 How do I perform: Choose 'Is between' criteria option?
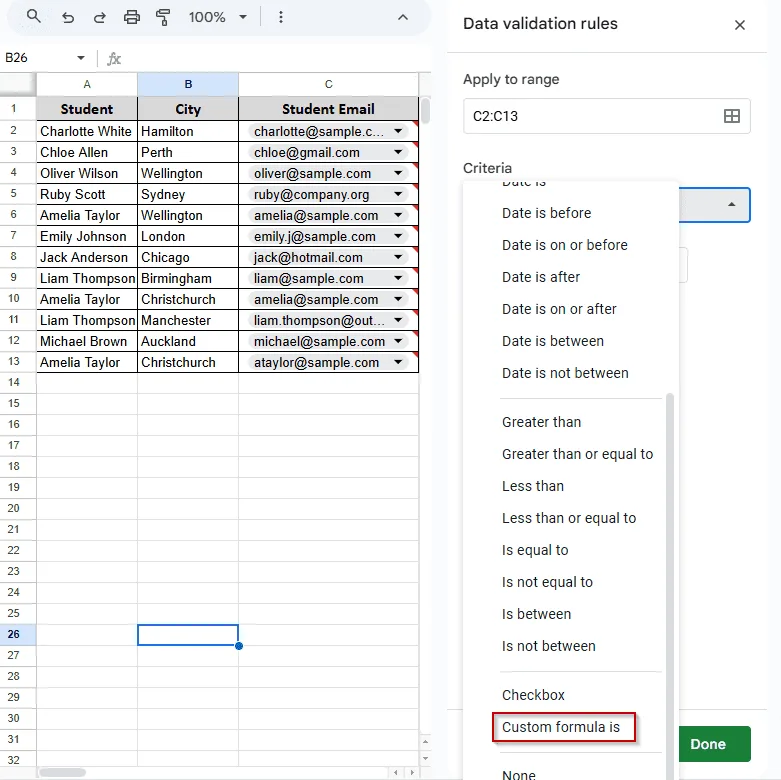tap(536, 614)
